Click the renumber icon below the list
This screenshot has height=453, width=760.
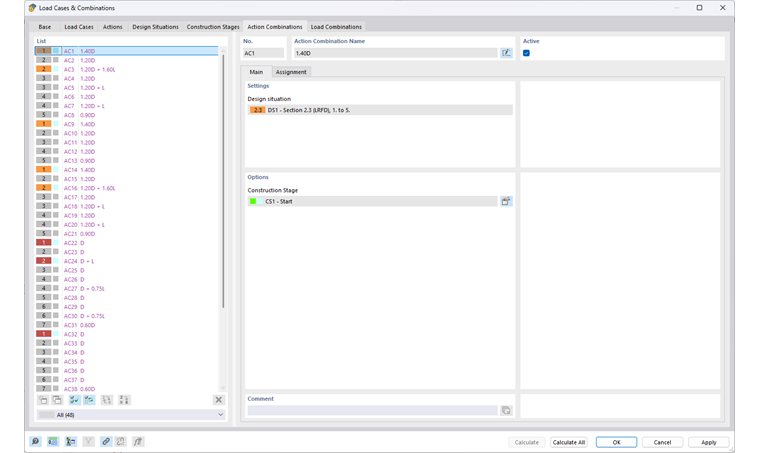point(107,400)
